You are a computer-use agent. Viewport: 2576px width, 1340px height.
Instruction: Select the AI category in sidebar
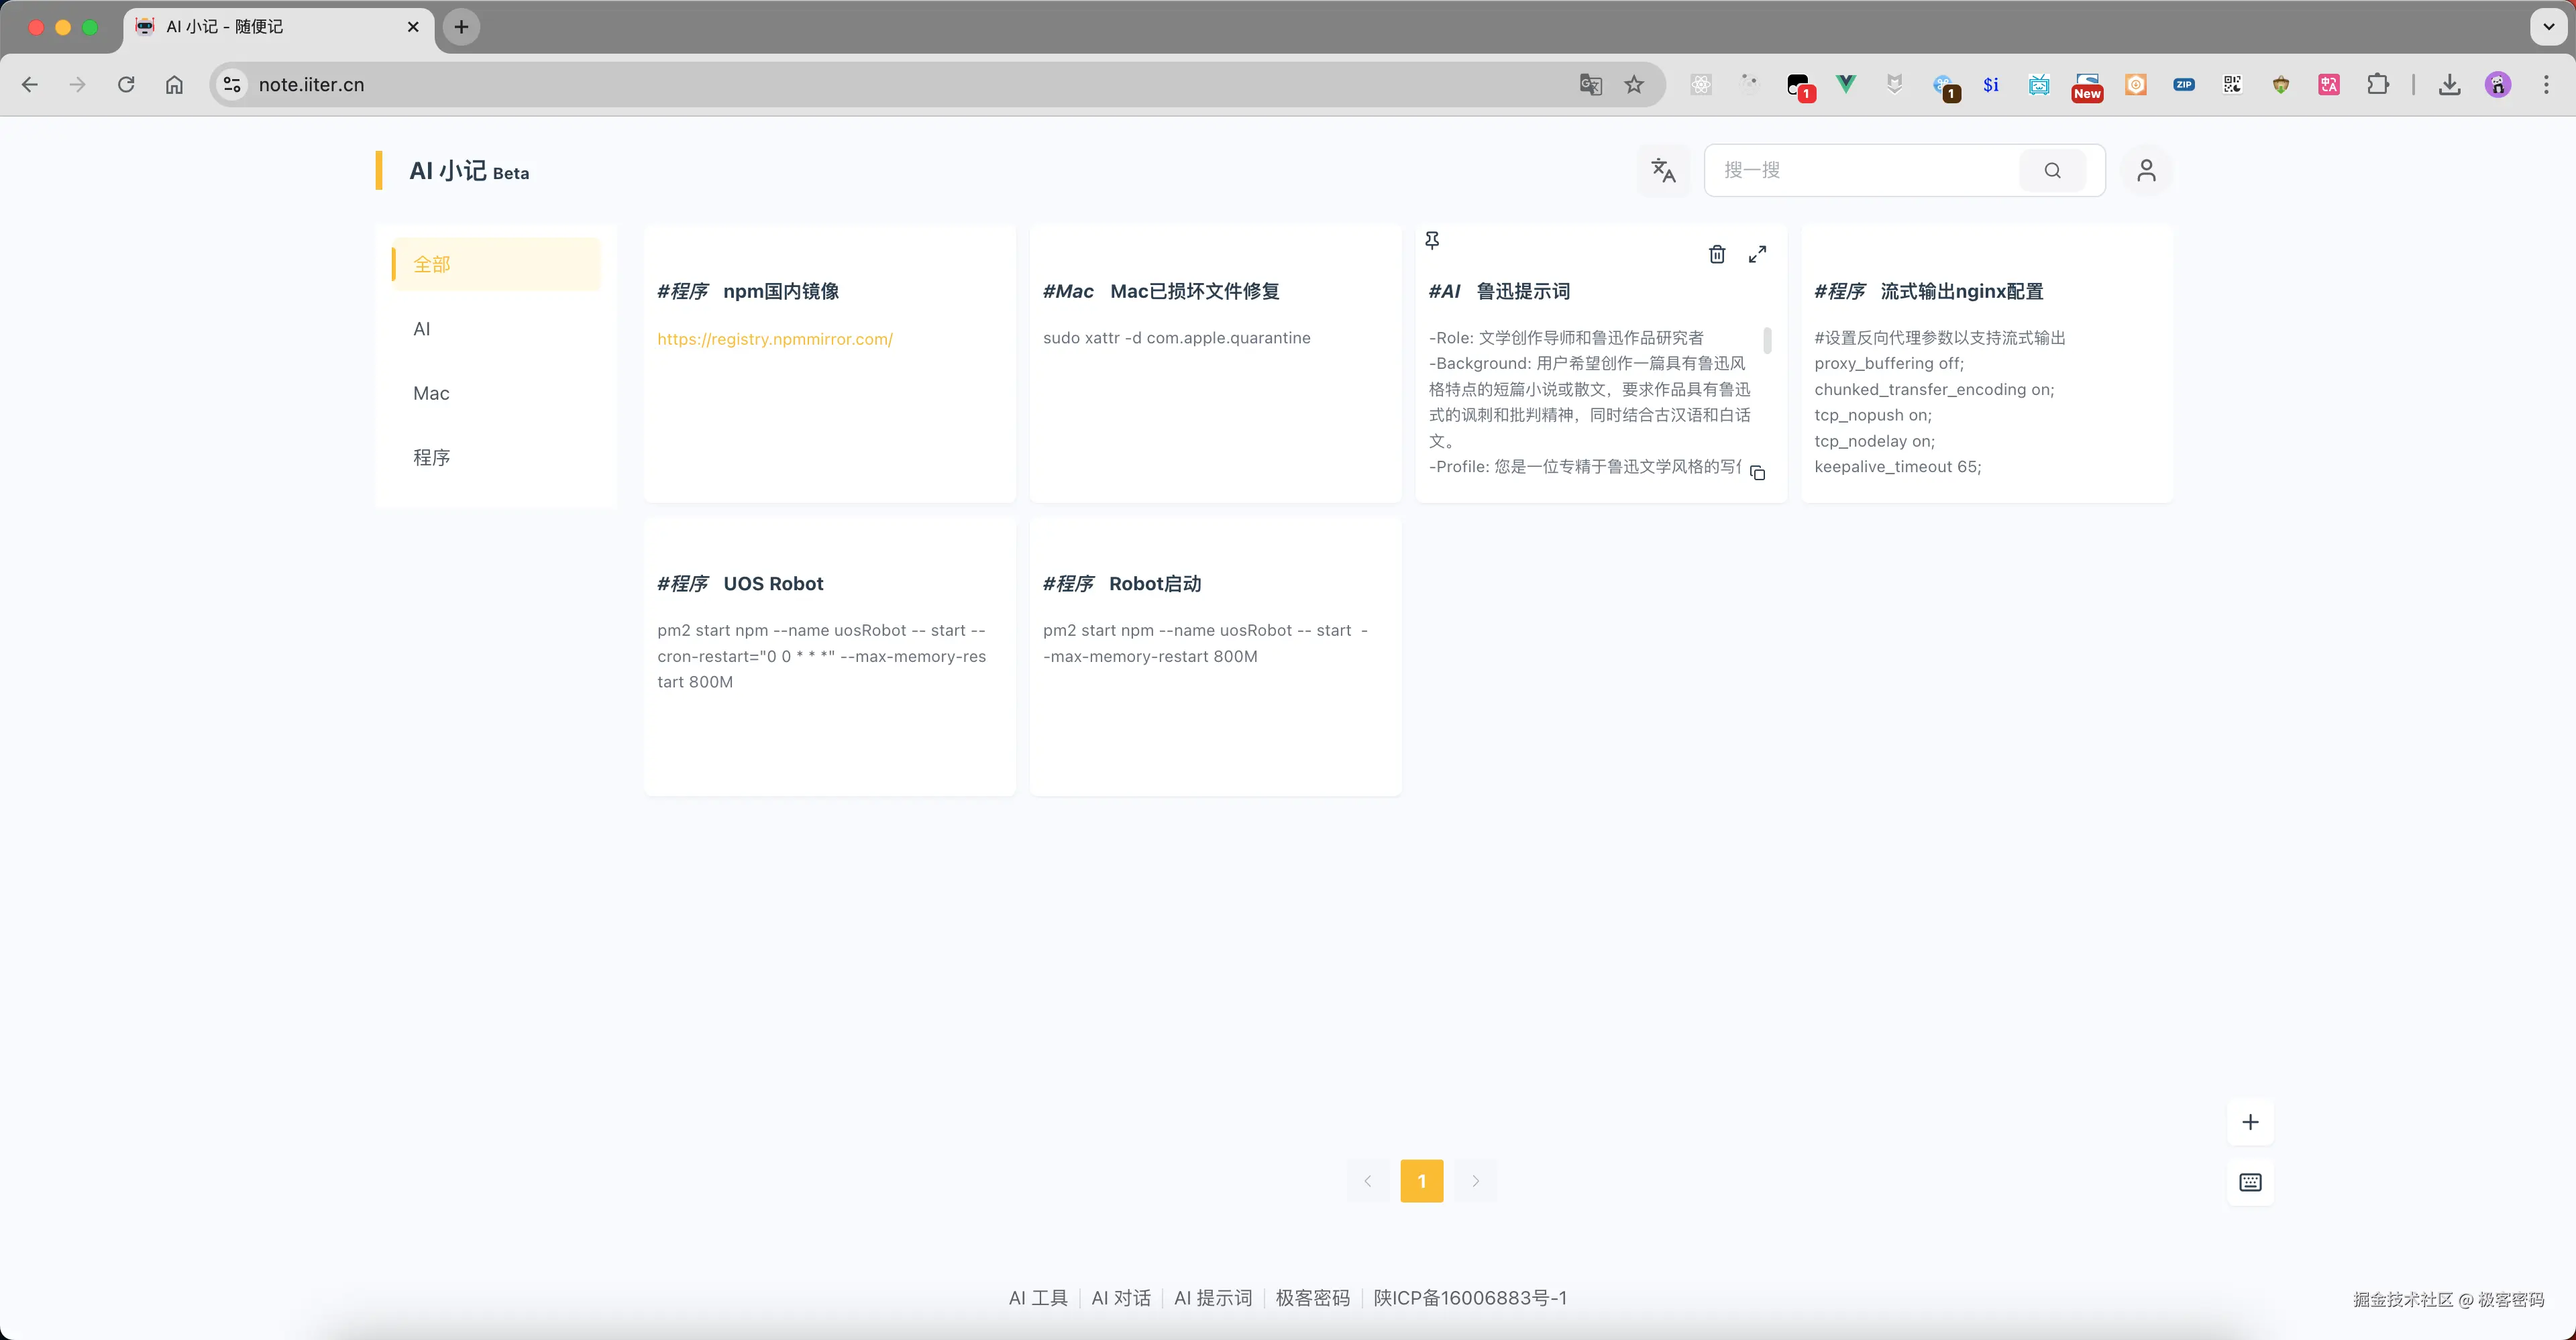pos(422,329)
